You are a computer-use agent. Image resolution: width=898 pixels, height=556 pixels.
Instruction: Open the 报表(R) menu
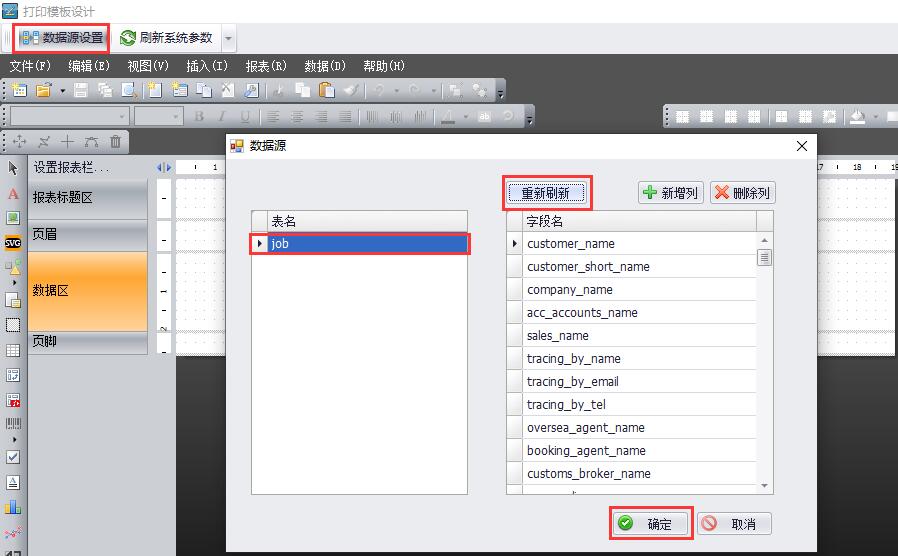[266, 66]
